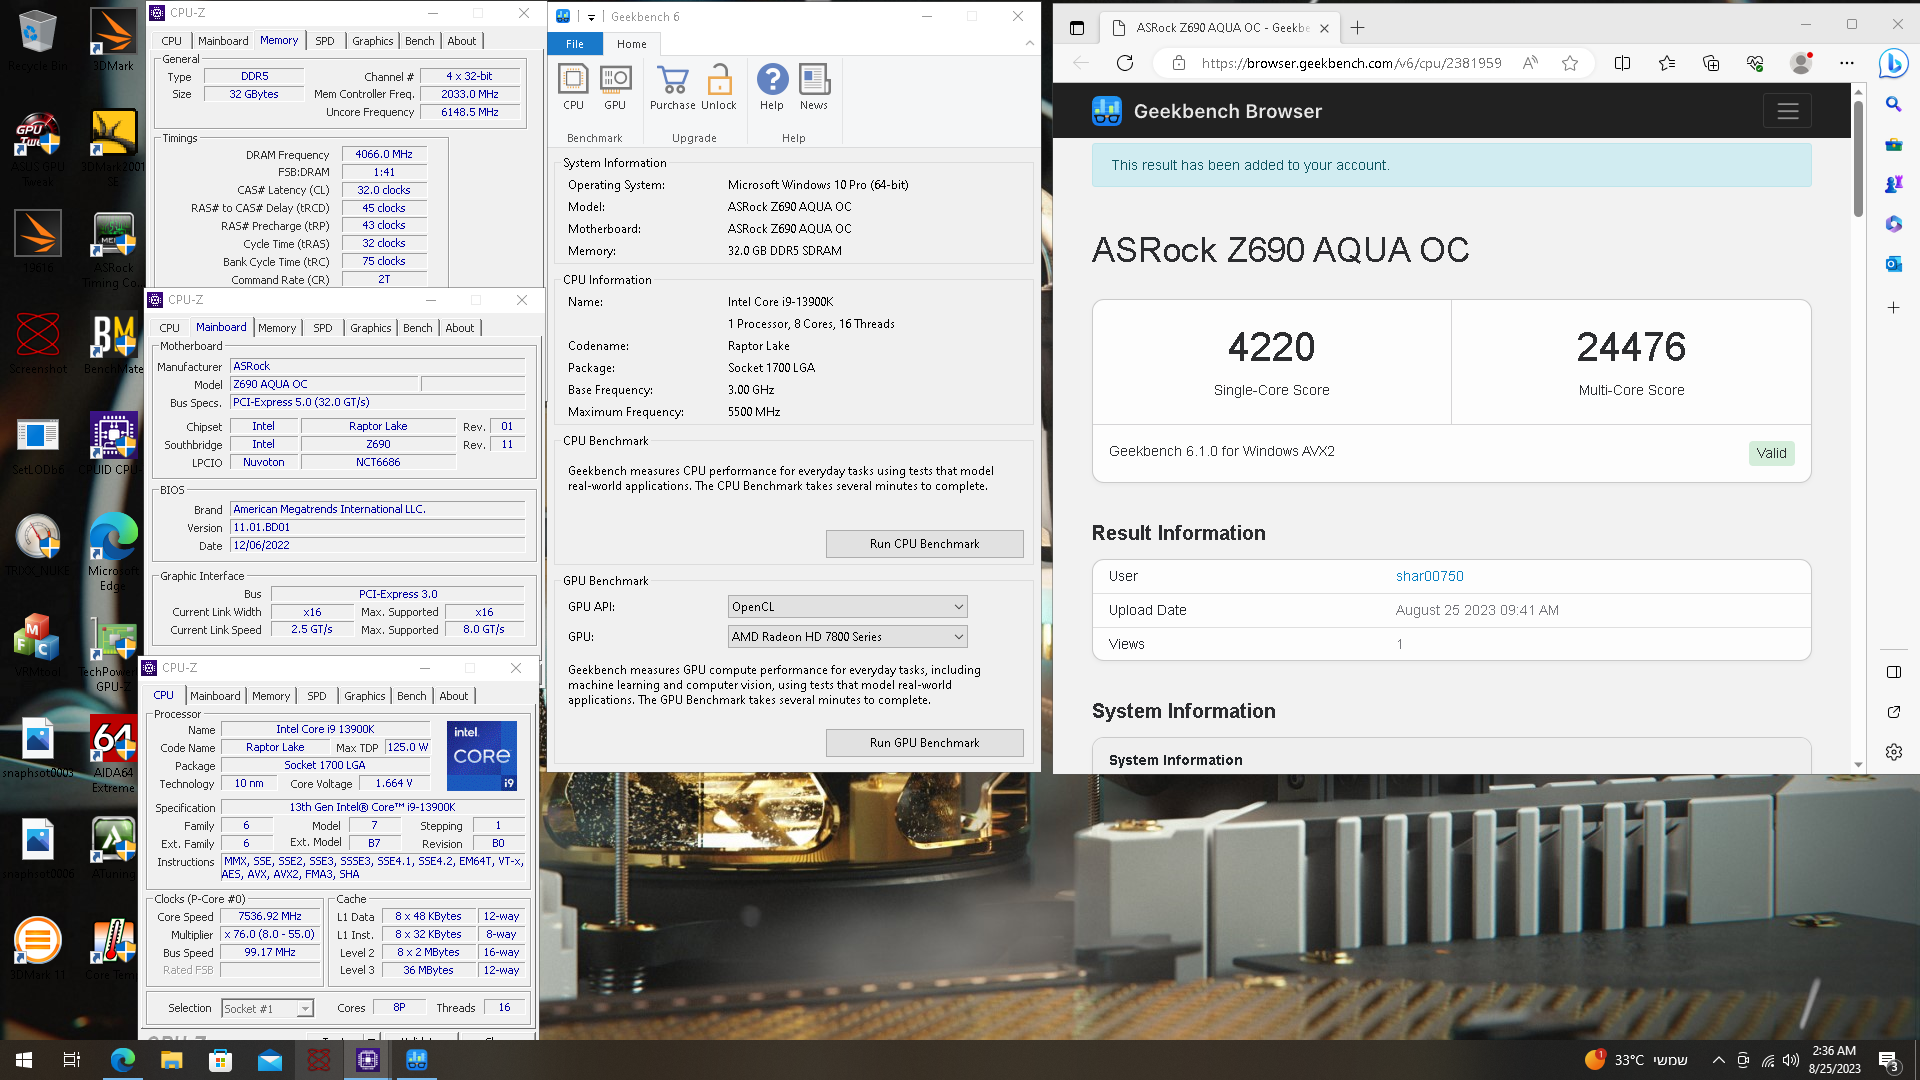Add a site with Edge sidebar plus icon
This screenshot has height=1080, width=1920.
point(1893,308)
